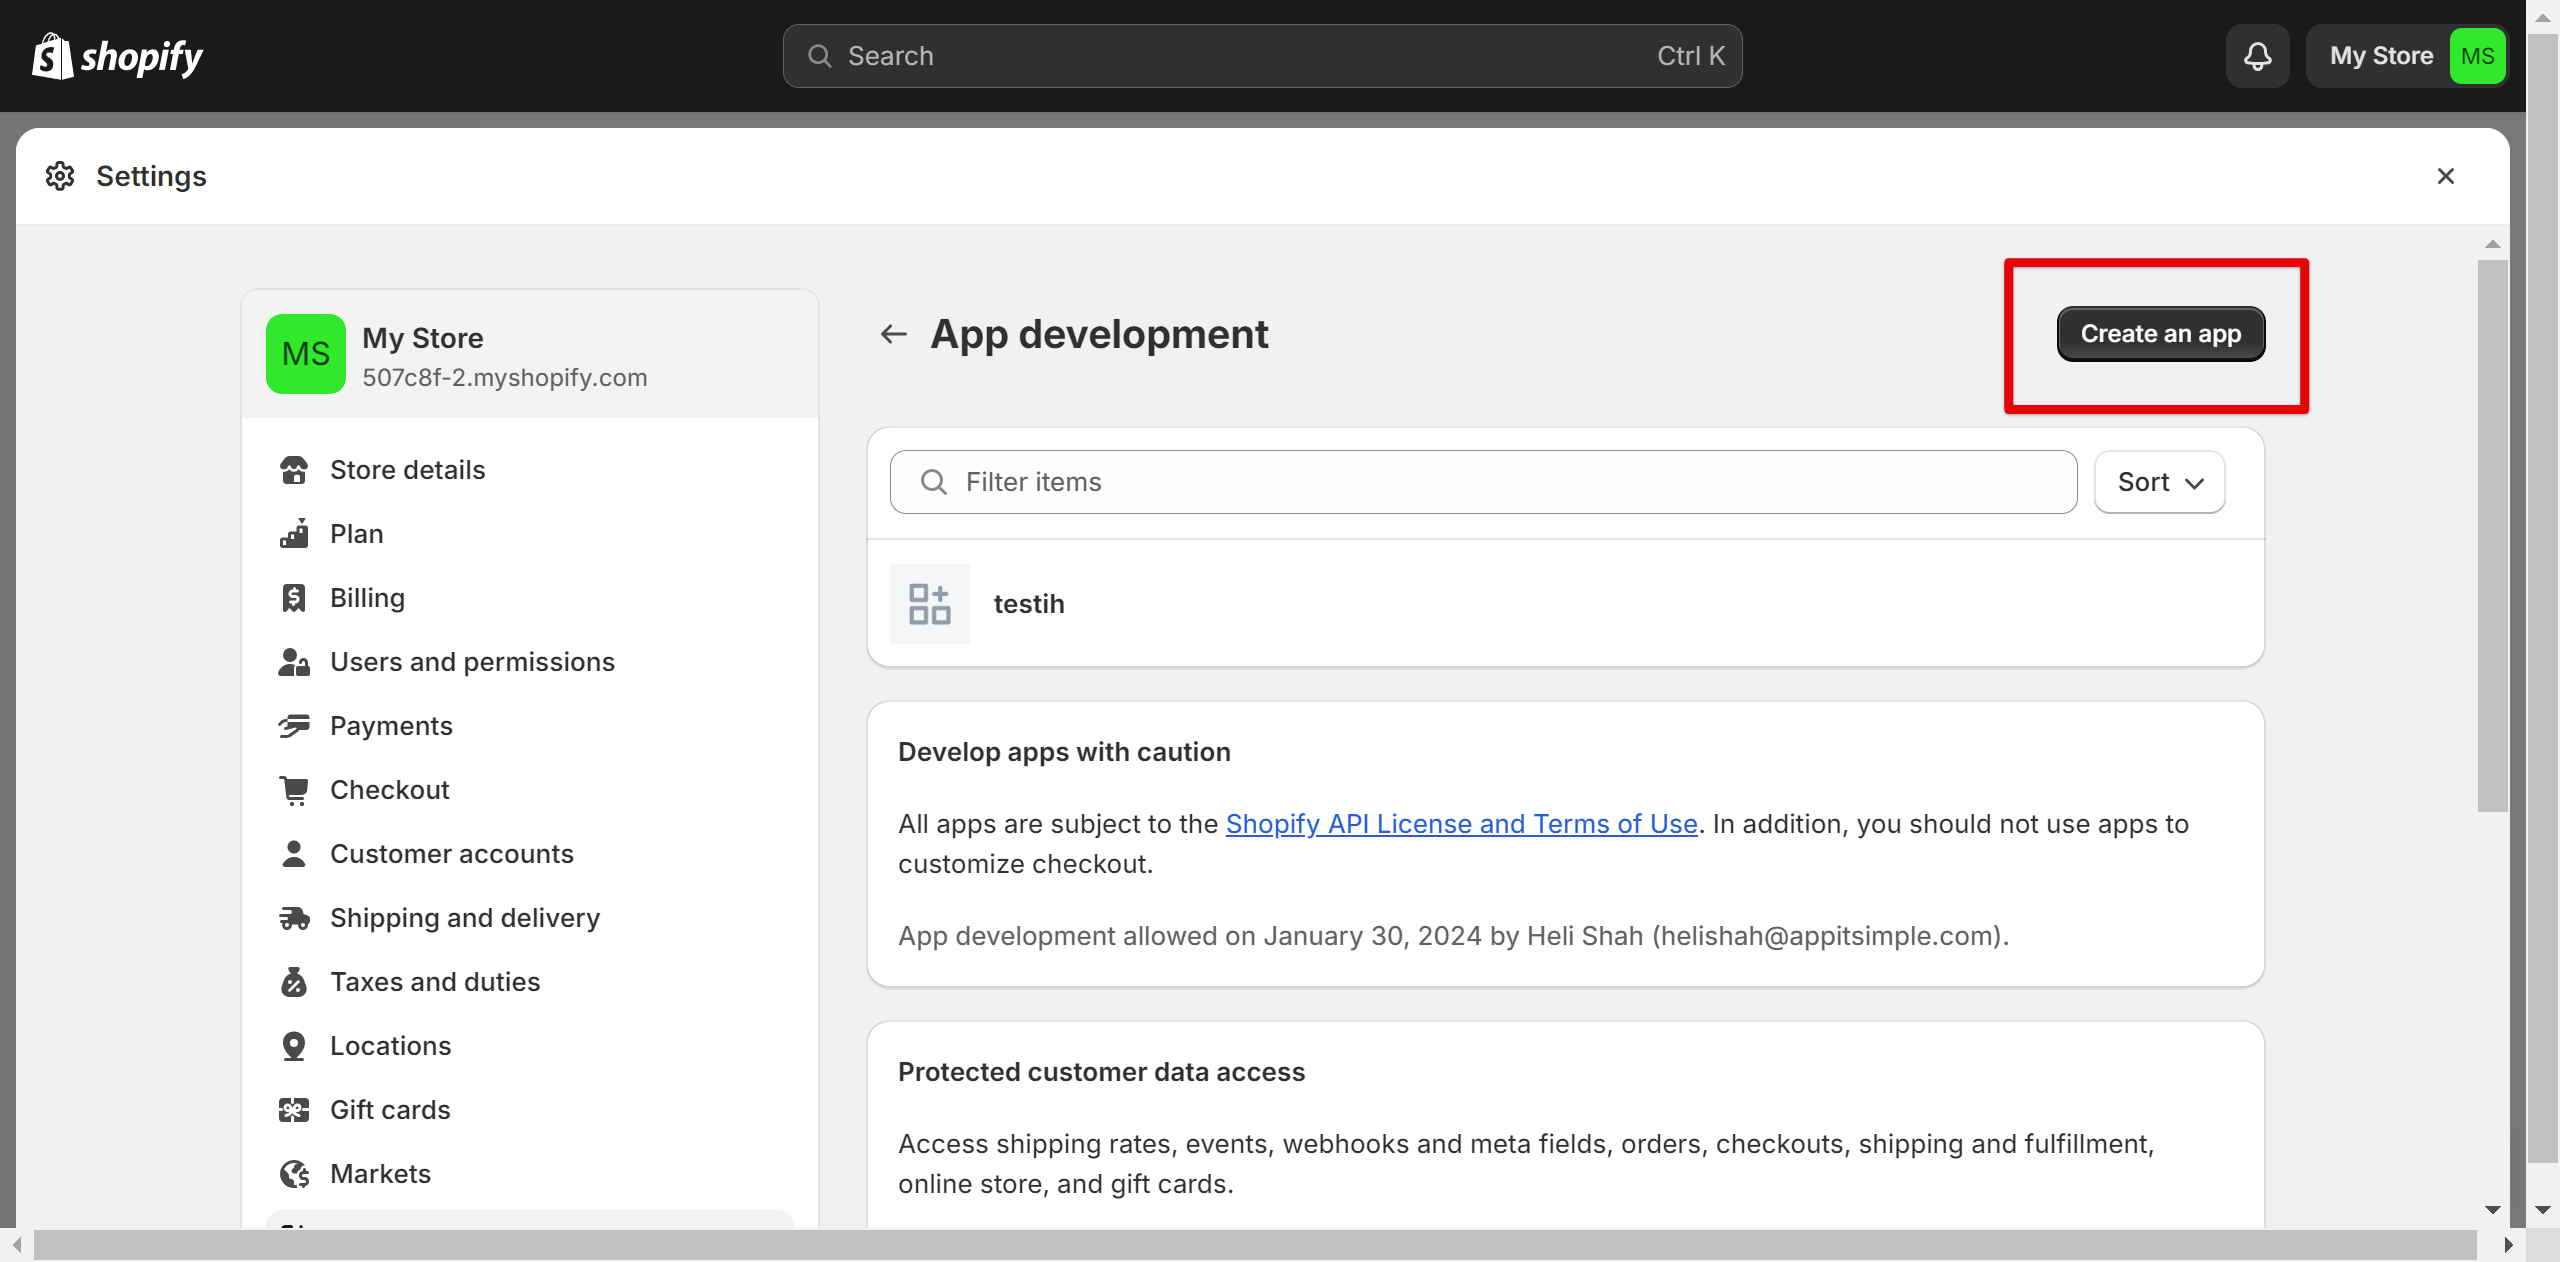Click the 507c8f-2.myshopify.com domain text
This screenshot has height=1262, width=2560.
point(505,378)
